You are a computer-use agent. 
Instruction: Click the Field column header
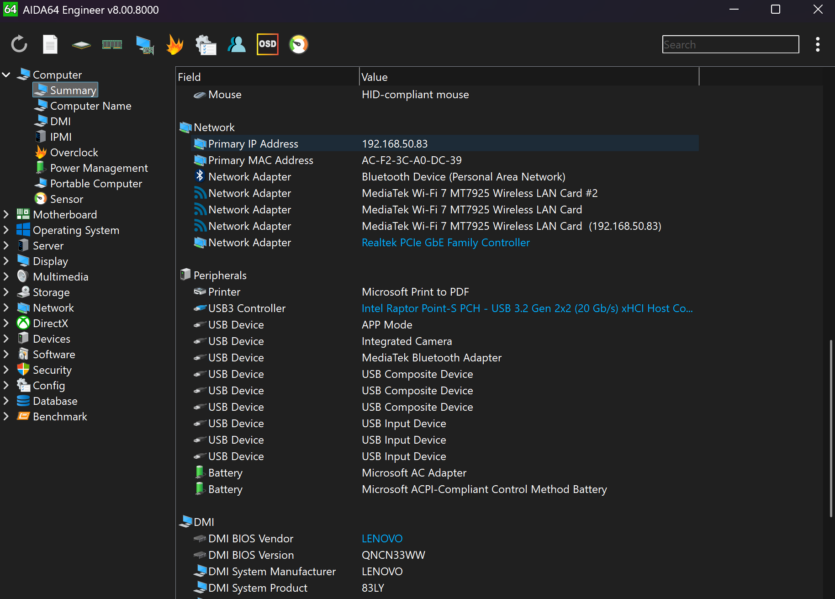point(267,77)
